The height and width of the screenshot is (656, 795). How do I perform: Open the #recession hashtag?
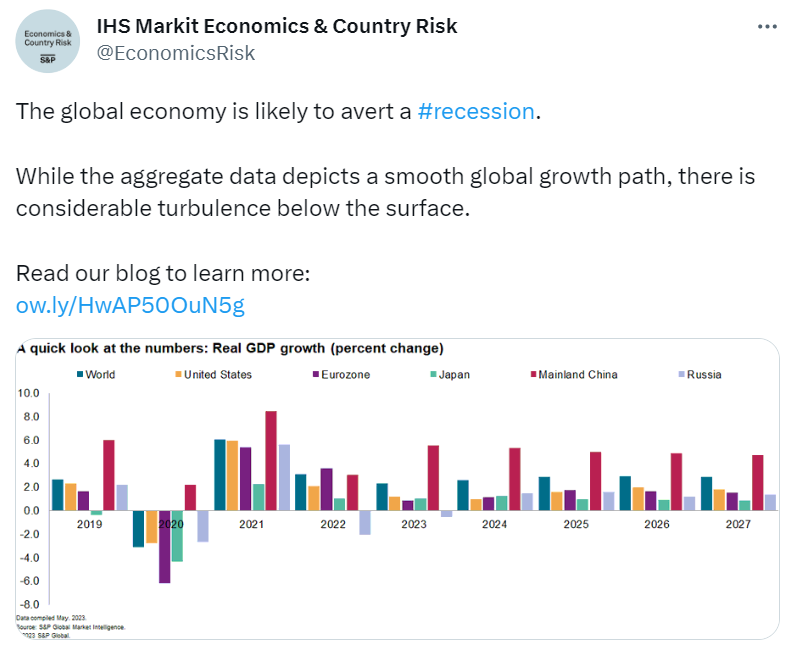click(475, 111)
